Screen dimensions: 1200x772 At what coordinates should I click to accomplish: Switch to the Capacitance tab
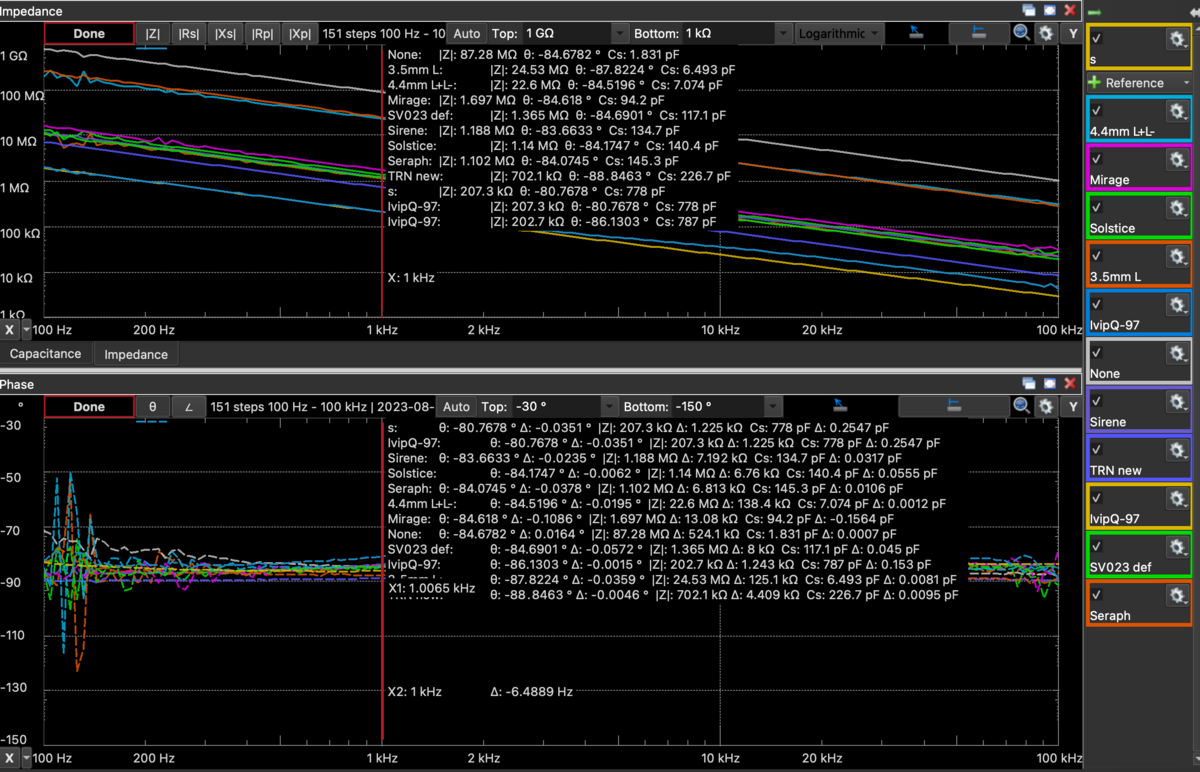46,354
